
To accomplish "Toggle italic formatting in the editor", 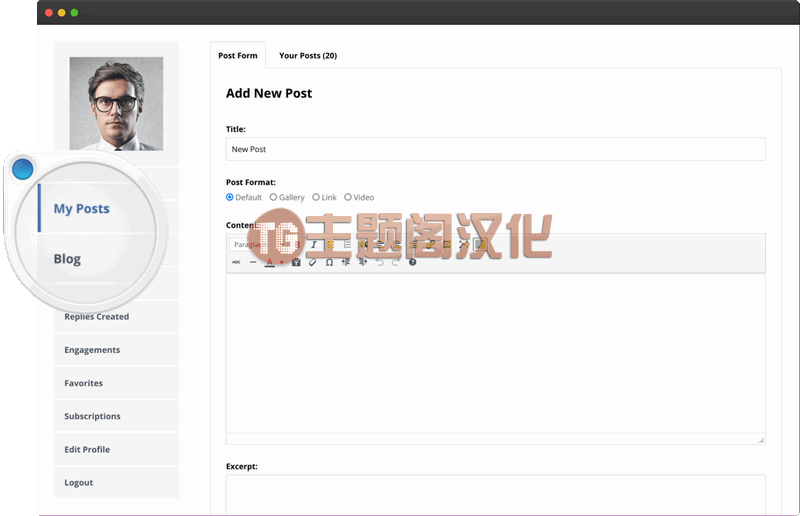I will (313, 245).
